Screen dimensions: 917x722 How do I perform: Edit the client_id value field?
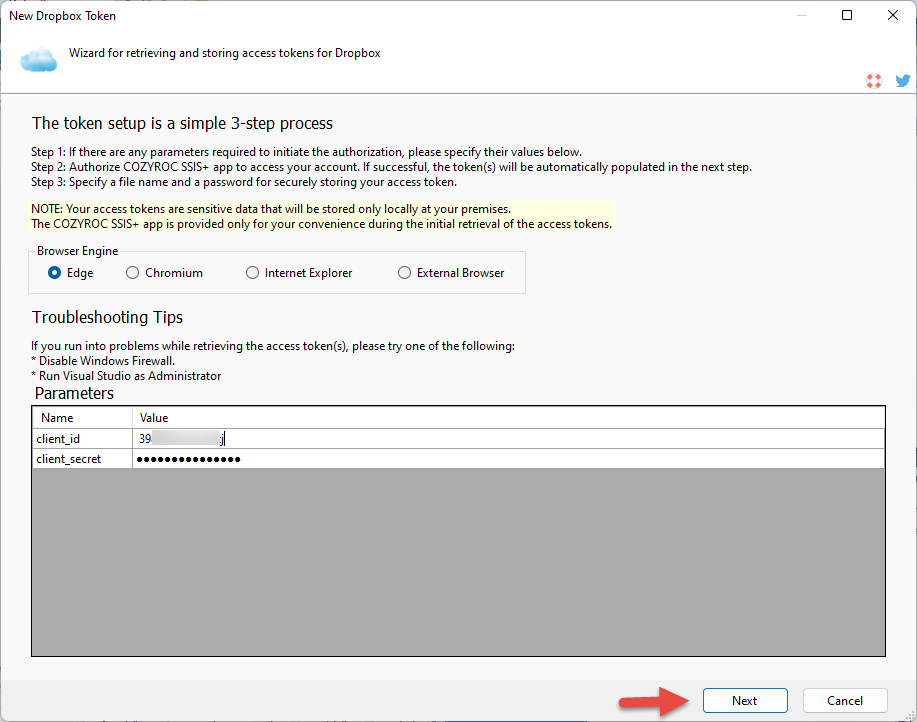tap(508, 438)
